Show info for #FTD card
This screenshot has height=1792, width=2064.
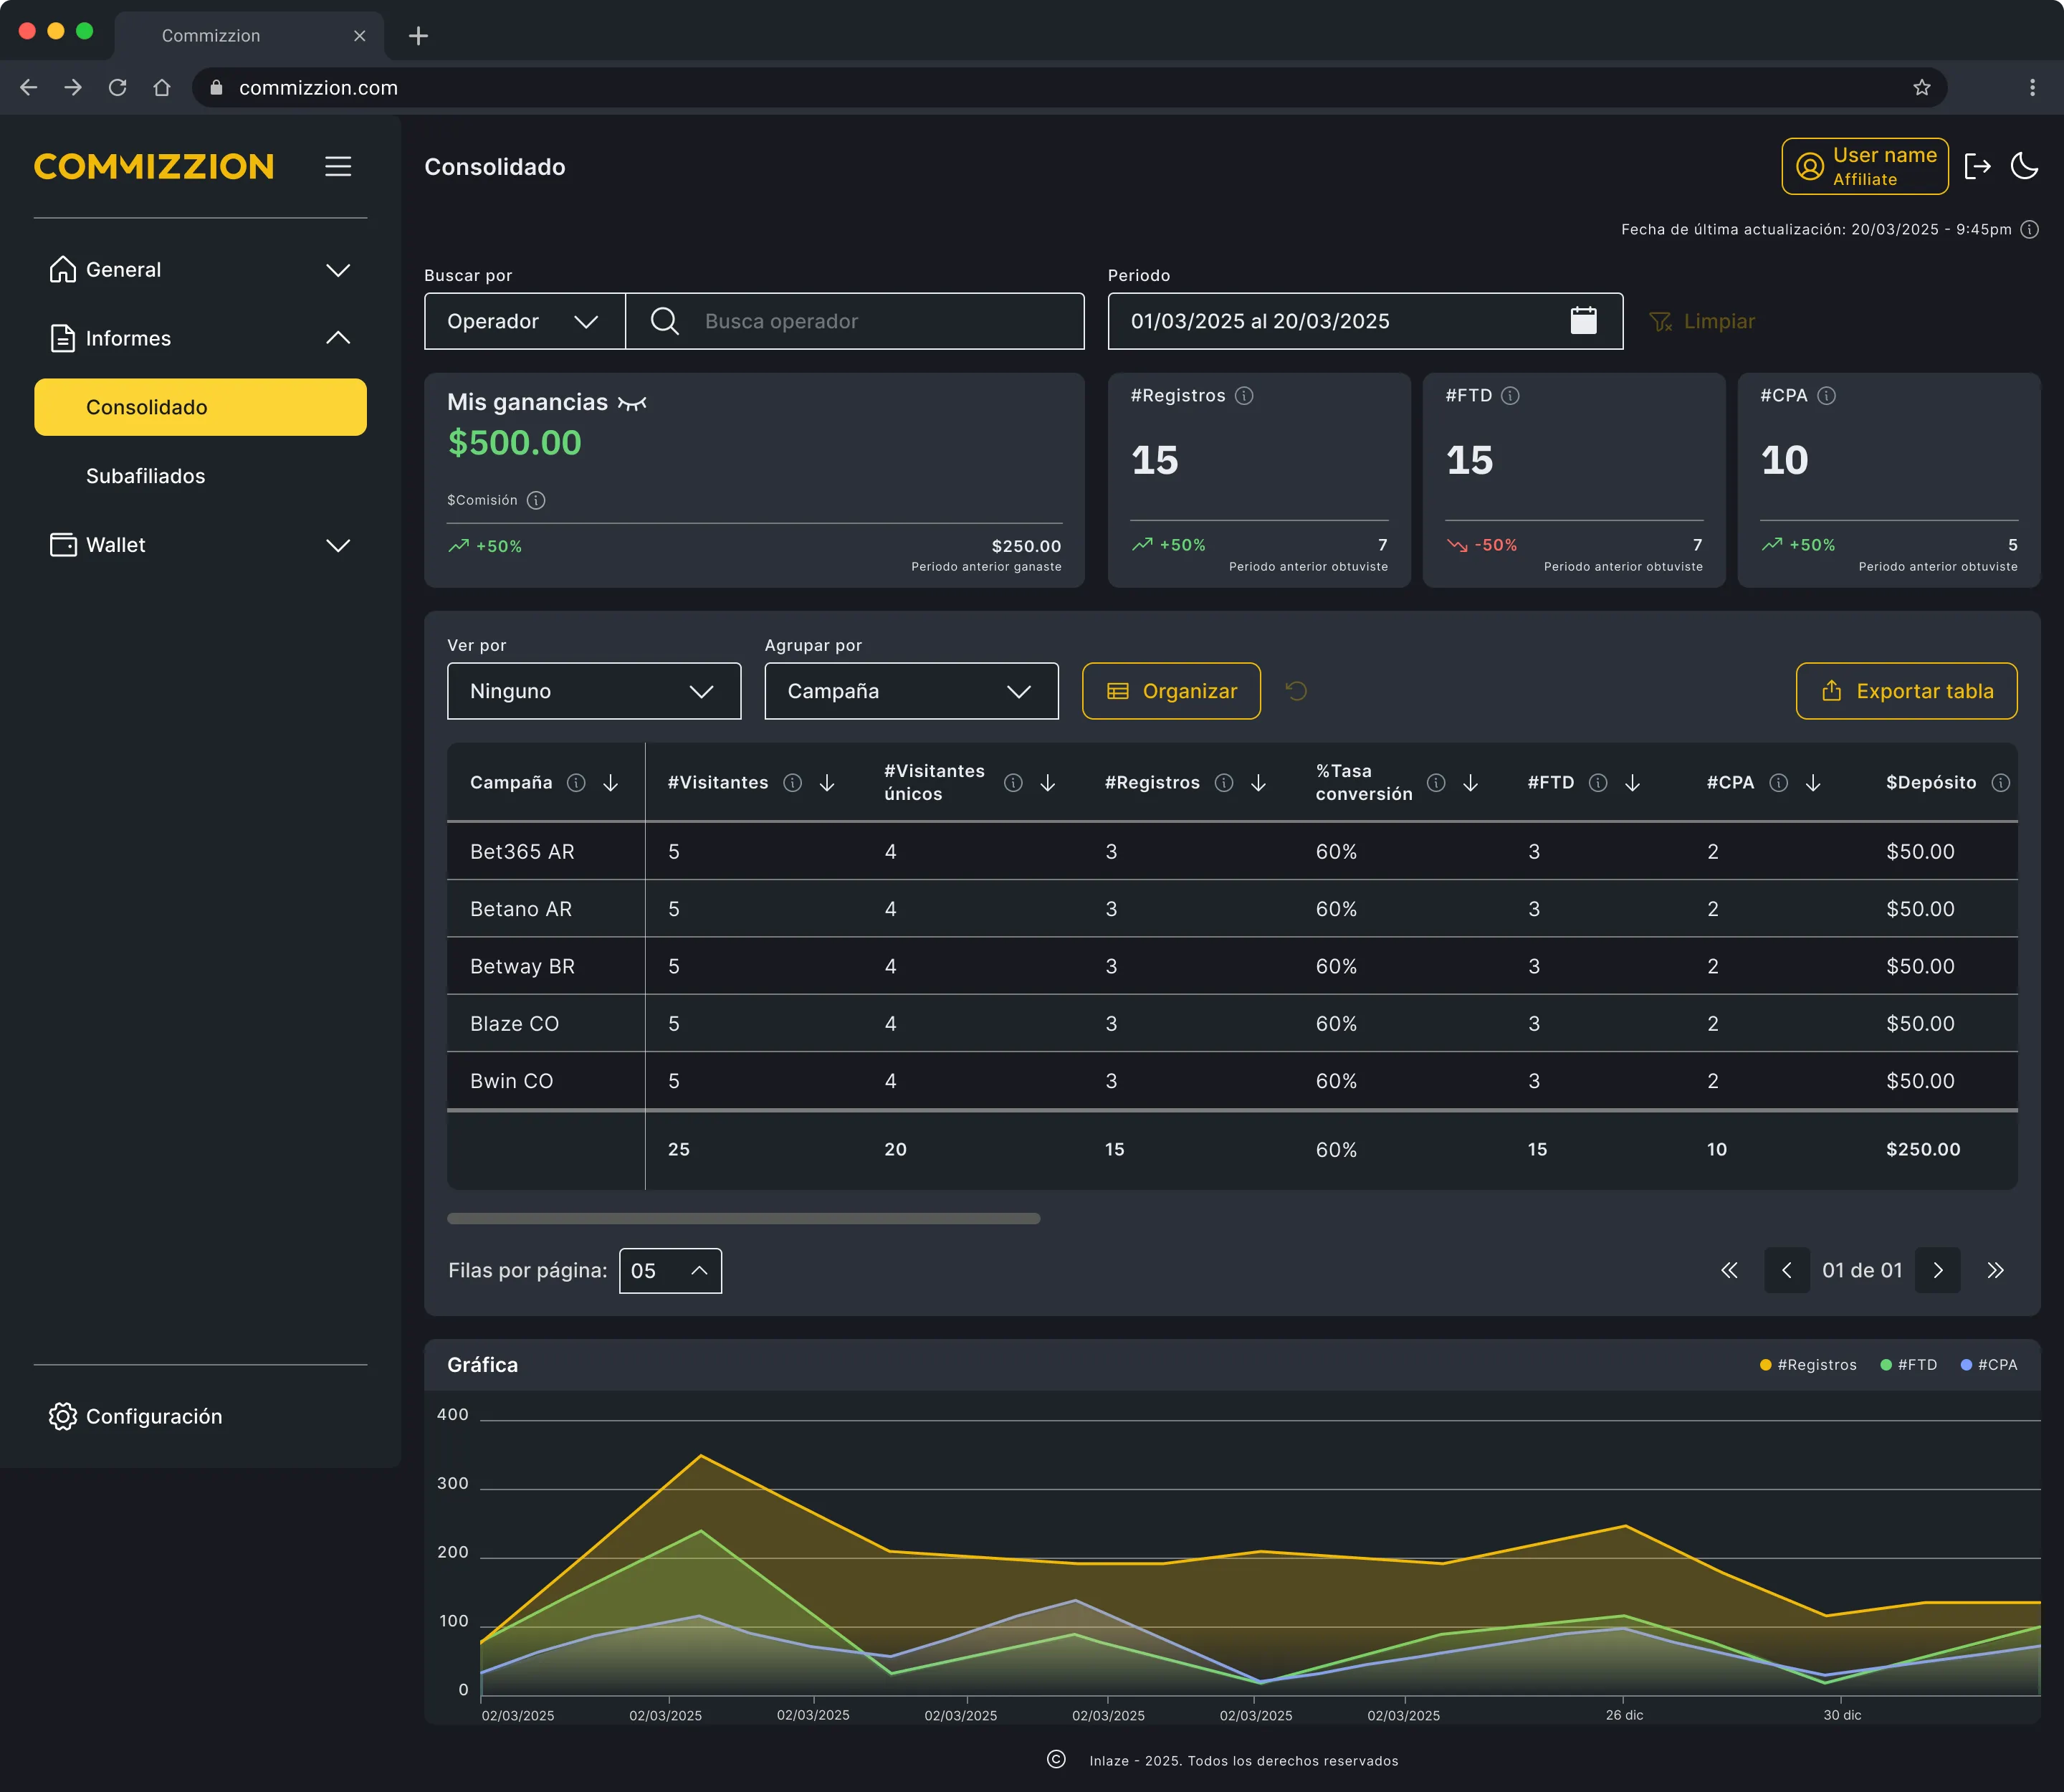click(1511, 396)
